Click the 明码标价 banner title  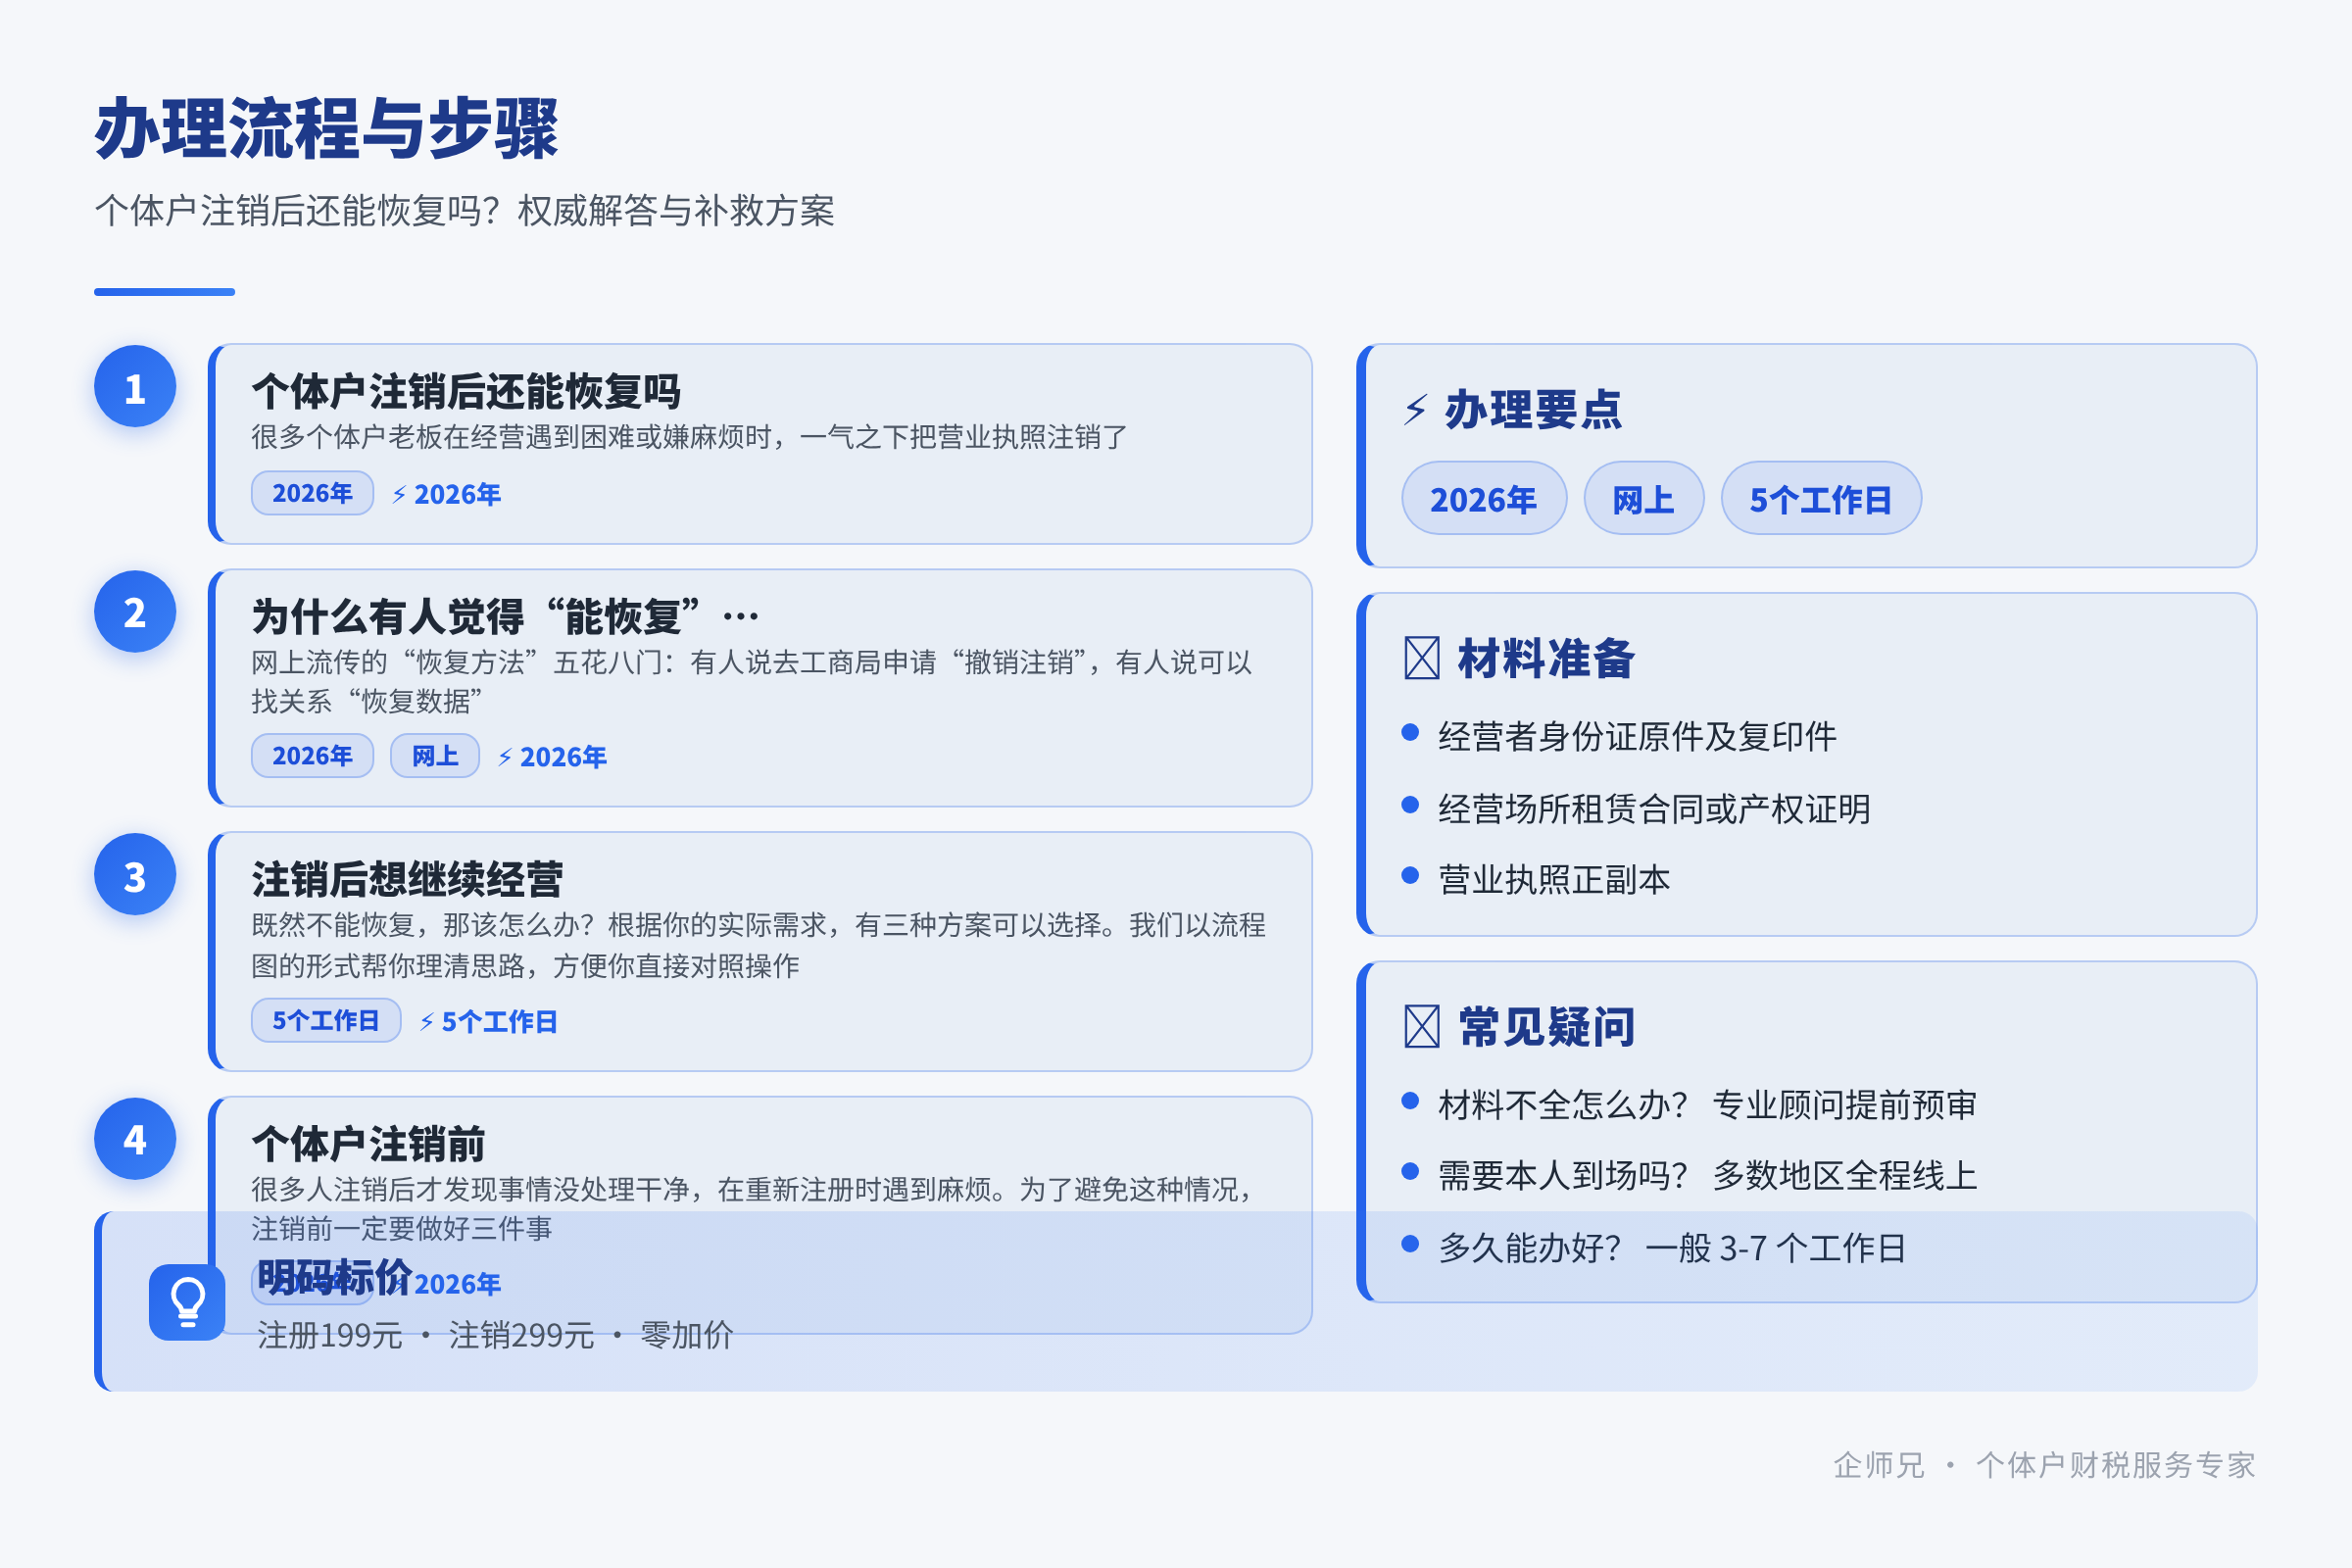pos(335,1277)
